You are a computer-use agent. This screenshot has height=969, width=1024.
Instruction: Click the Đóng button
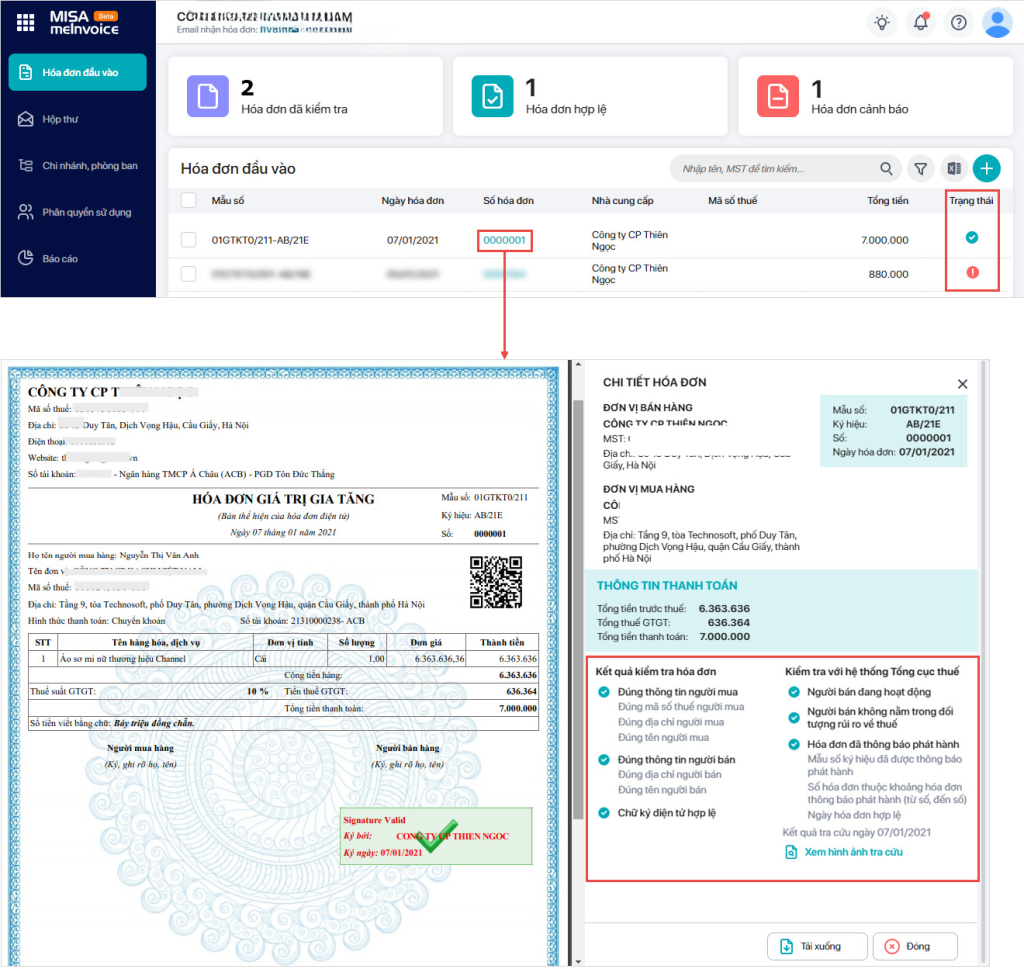[x=915, y=946]
